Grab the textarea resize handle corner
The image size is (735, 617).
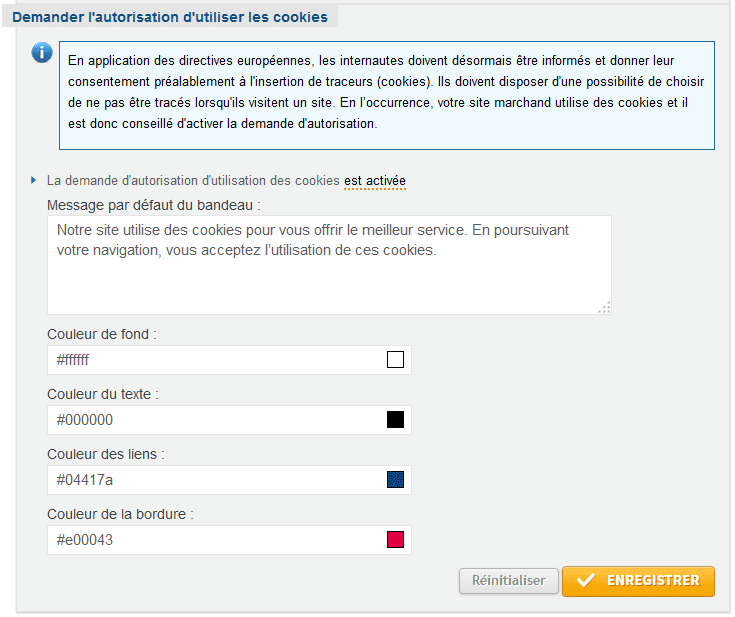(x=605, y=308)
